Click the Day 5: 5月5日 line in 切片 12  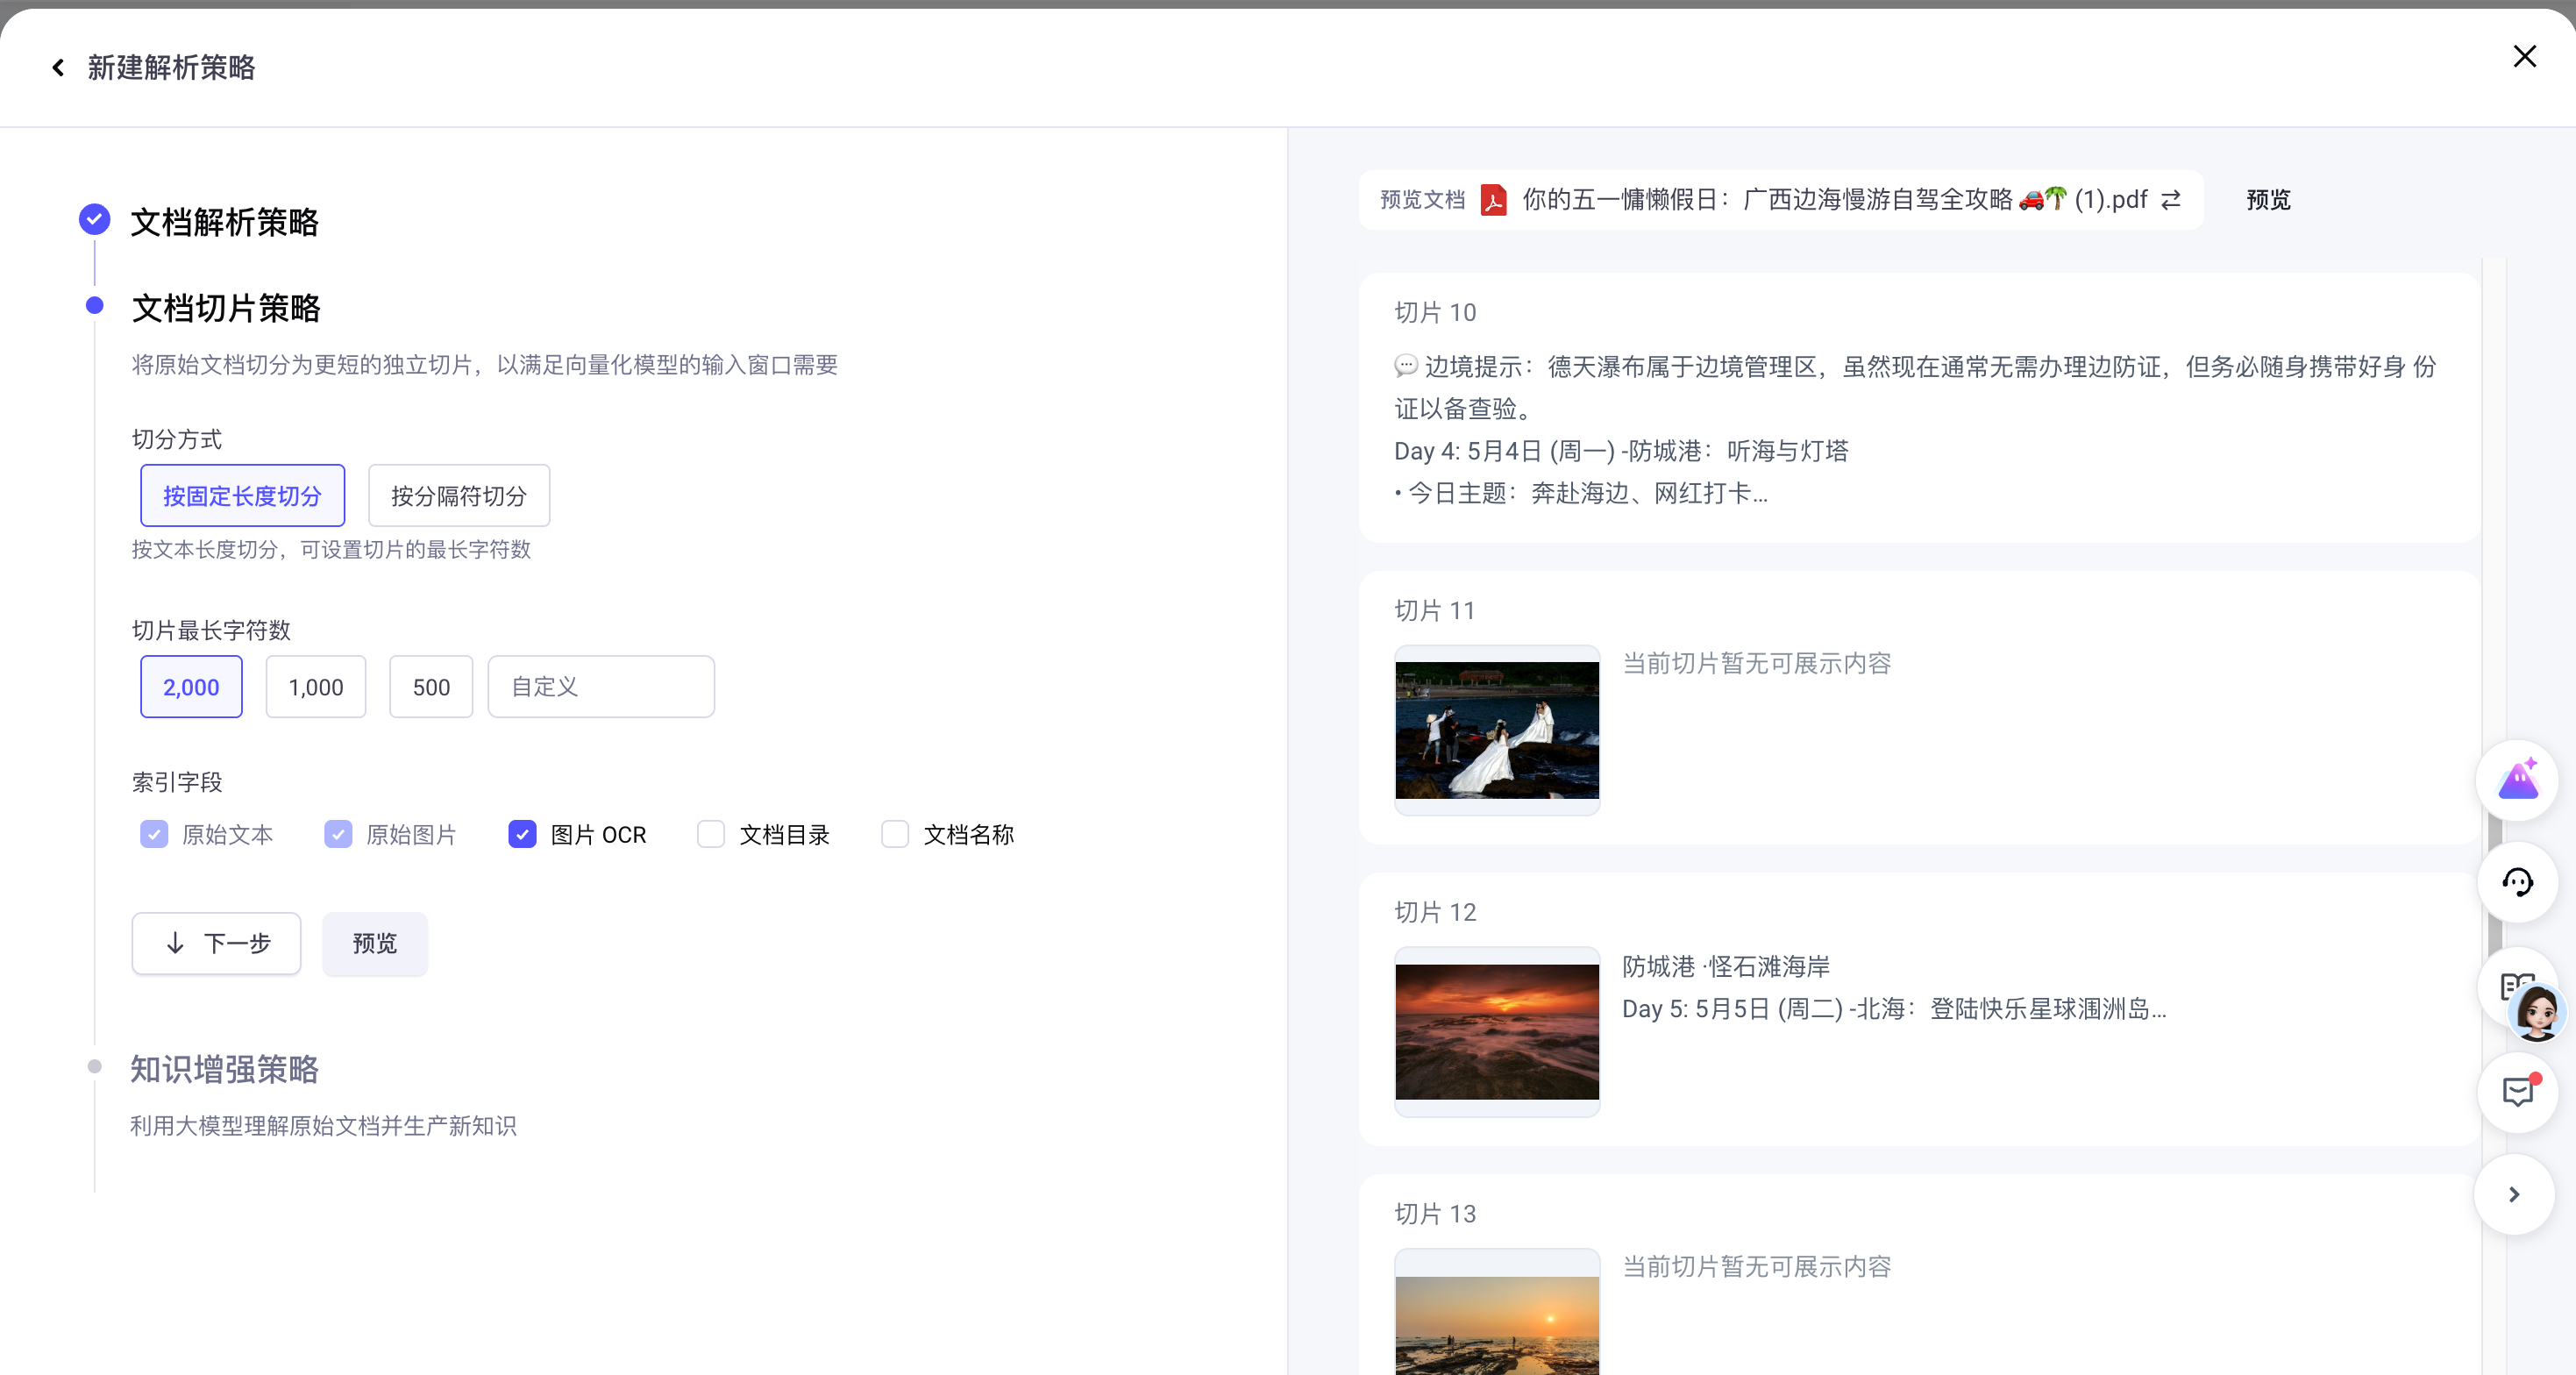click(x=1894, y=1008)
